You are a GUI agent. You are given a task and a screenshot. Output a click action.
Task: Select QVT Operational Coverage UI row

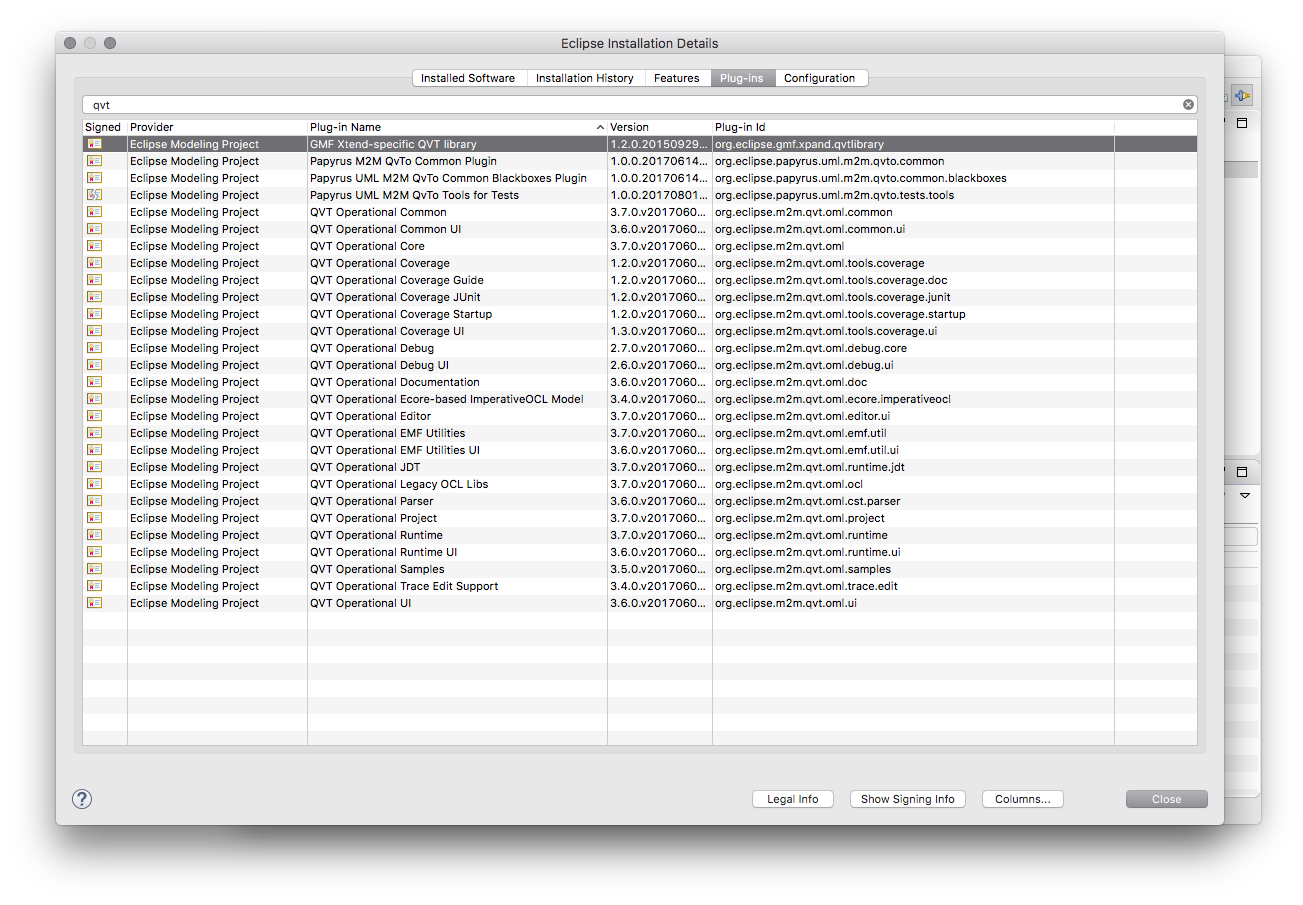tap(640, 331)
